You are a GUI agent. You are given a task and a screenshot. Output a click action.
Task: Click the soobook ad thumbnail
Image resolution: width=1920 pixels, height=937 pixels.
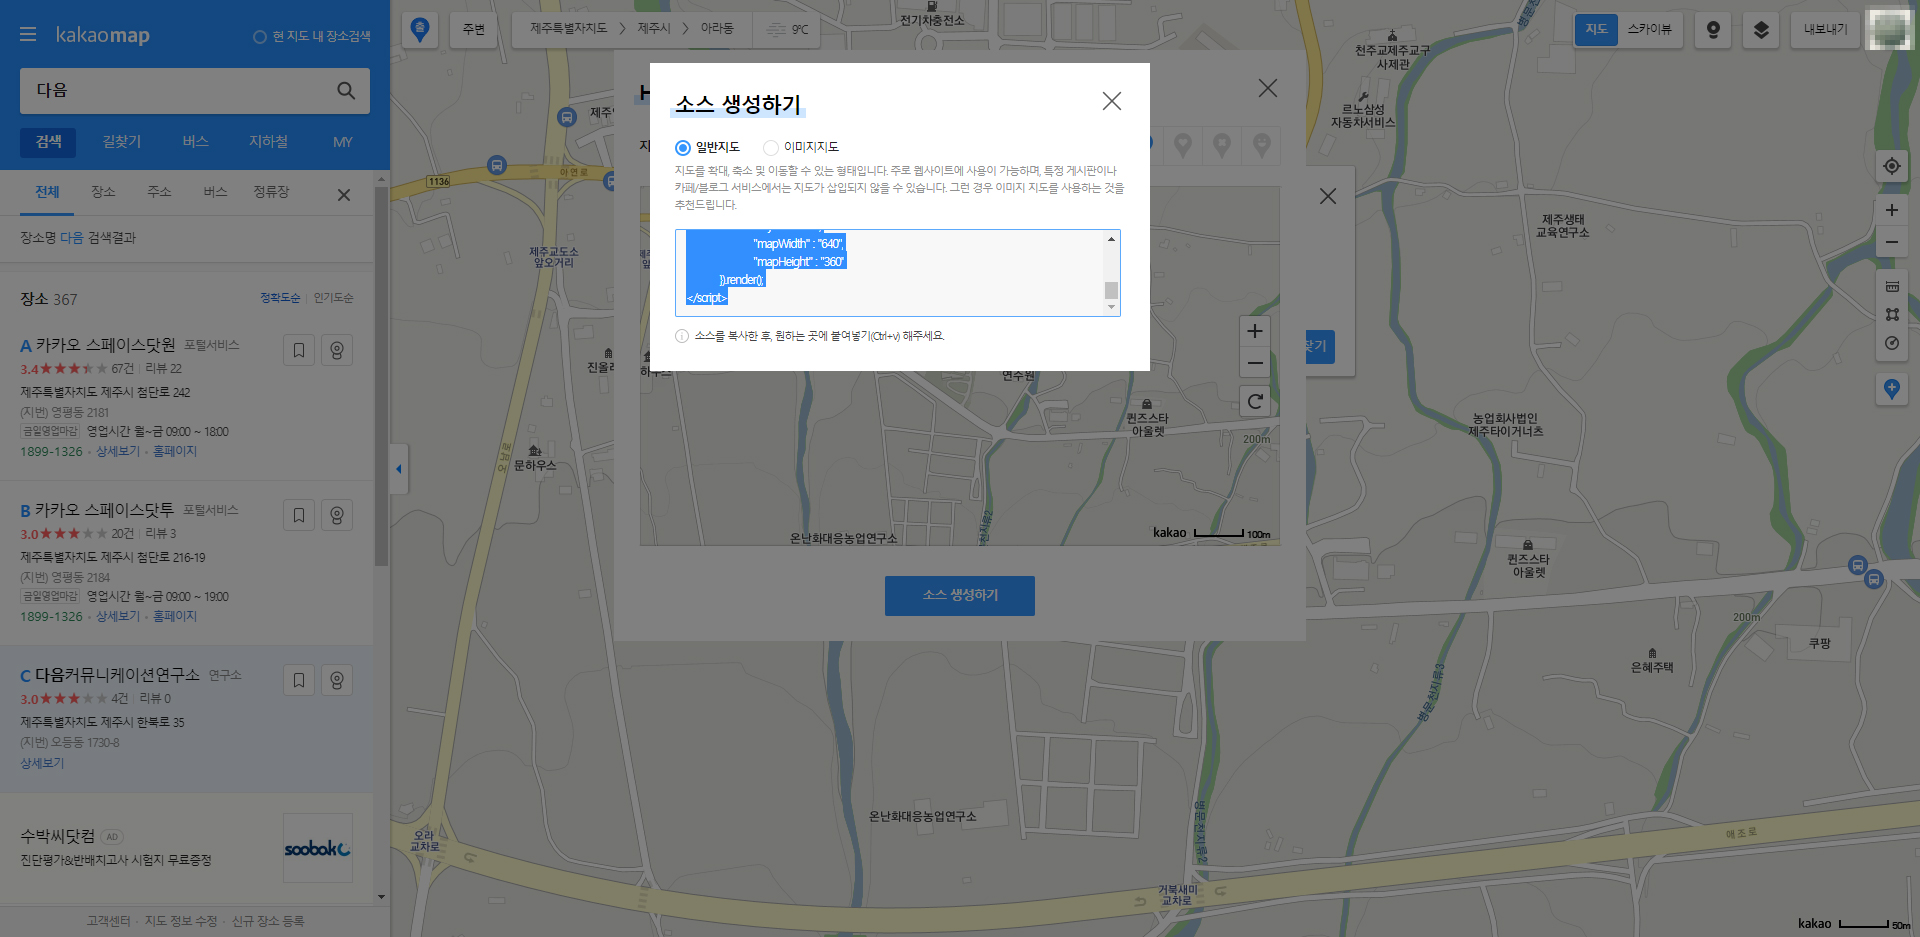pyautogui.click(x=318, y=848)
